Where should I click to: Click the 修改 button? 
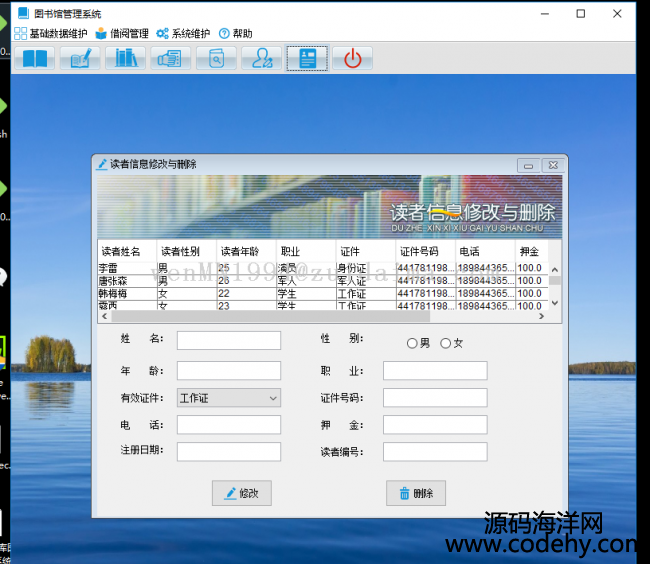[x=242, y=493]
